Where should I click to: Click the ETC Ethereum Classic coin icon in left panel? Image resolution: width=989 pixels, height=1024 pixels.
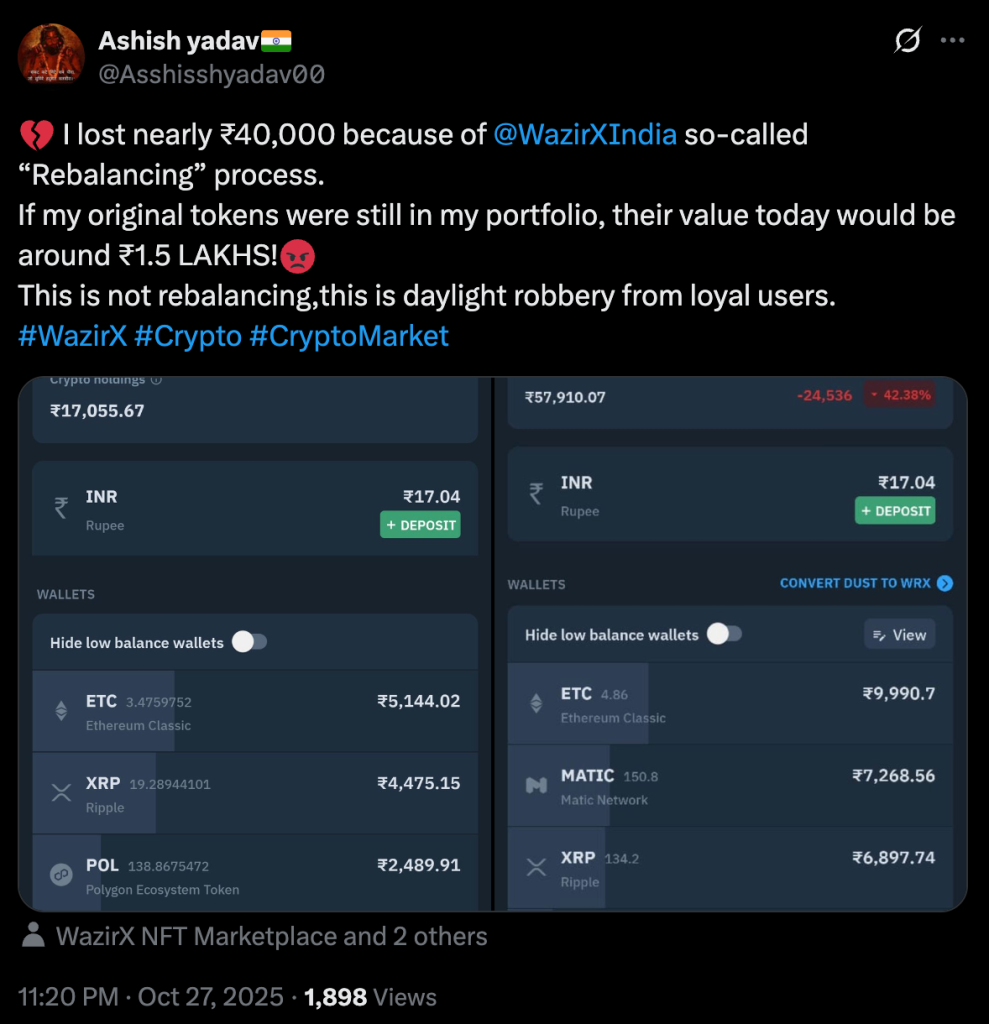point(61,711)
